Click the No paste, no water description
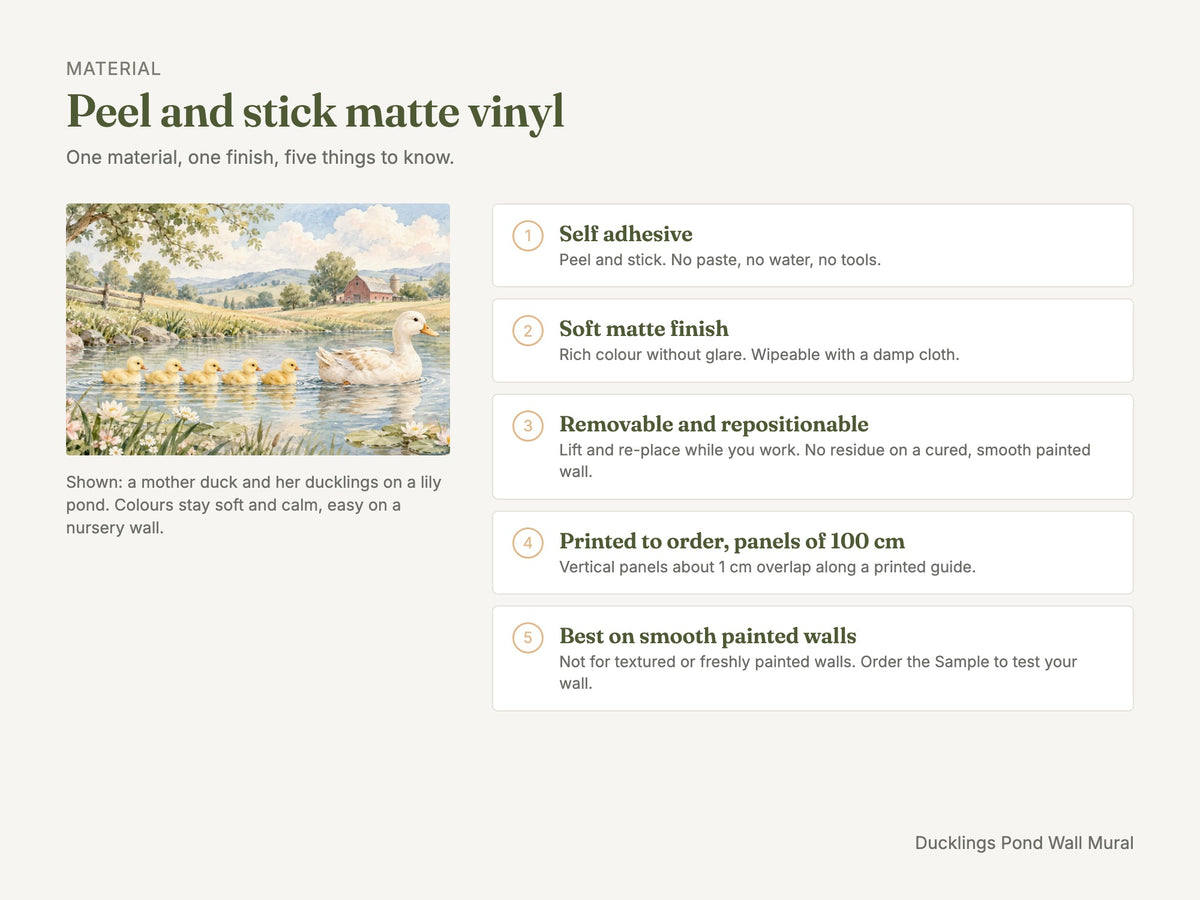The image size is (1200, 900). pyautogui.click(x=720, y=260)
